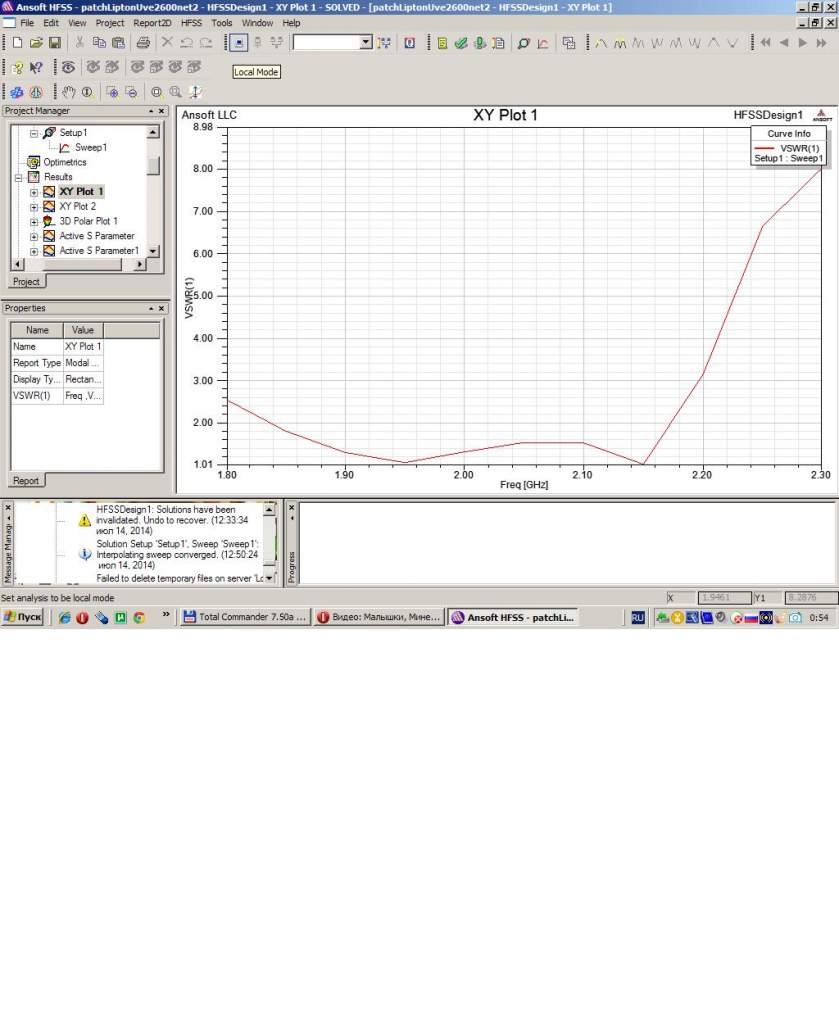Open the View menu

pyautogui.click(x=77, y=23)
